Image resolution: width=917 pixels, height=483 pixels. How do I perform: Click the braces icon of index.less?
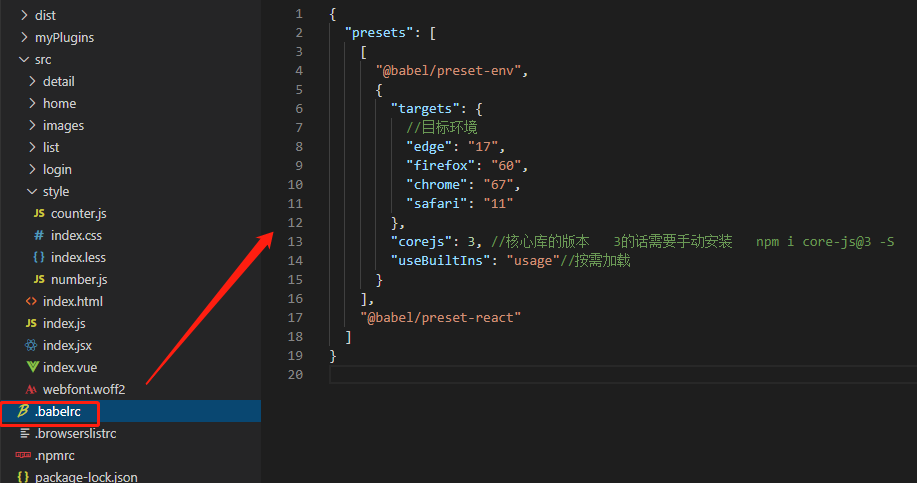(x=39, y=257)
